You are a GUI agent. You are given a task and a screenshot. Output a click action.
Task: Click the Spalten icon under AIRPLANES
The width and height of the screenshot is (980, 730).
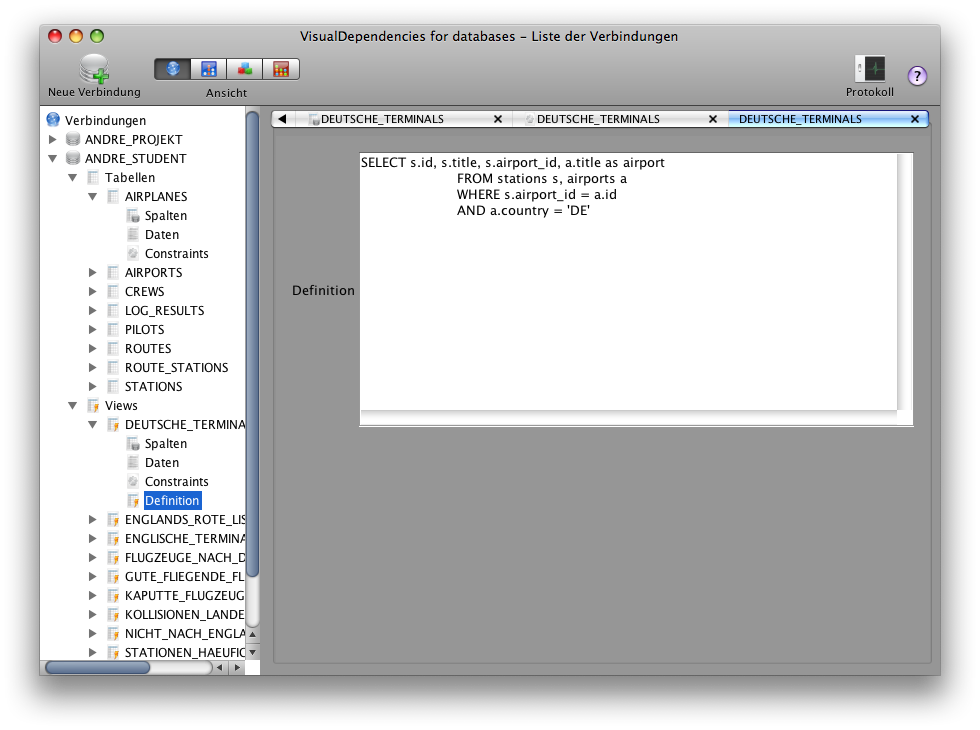[133, 215]
